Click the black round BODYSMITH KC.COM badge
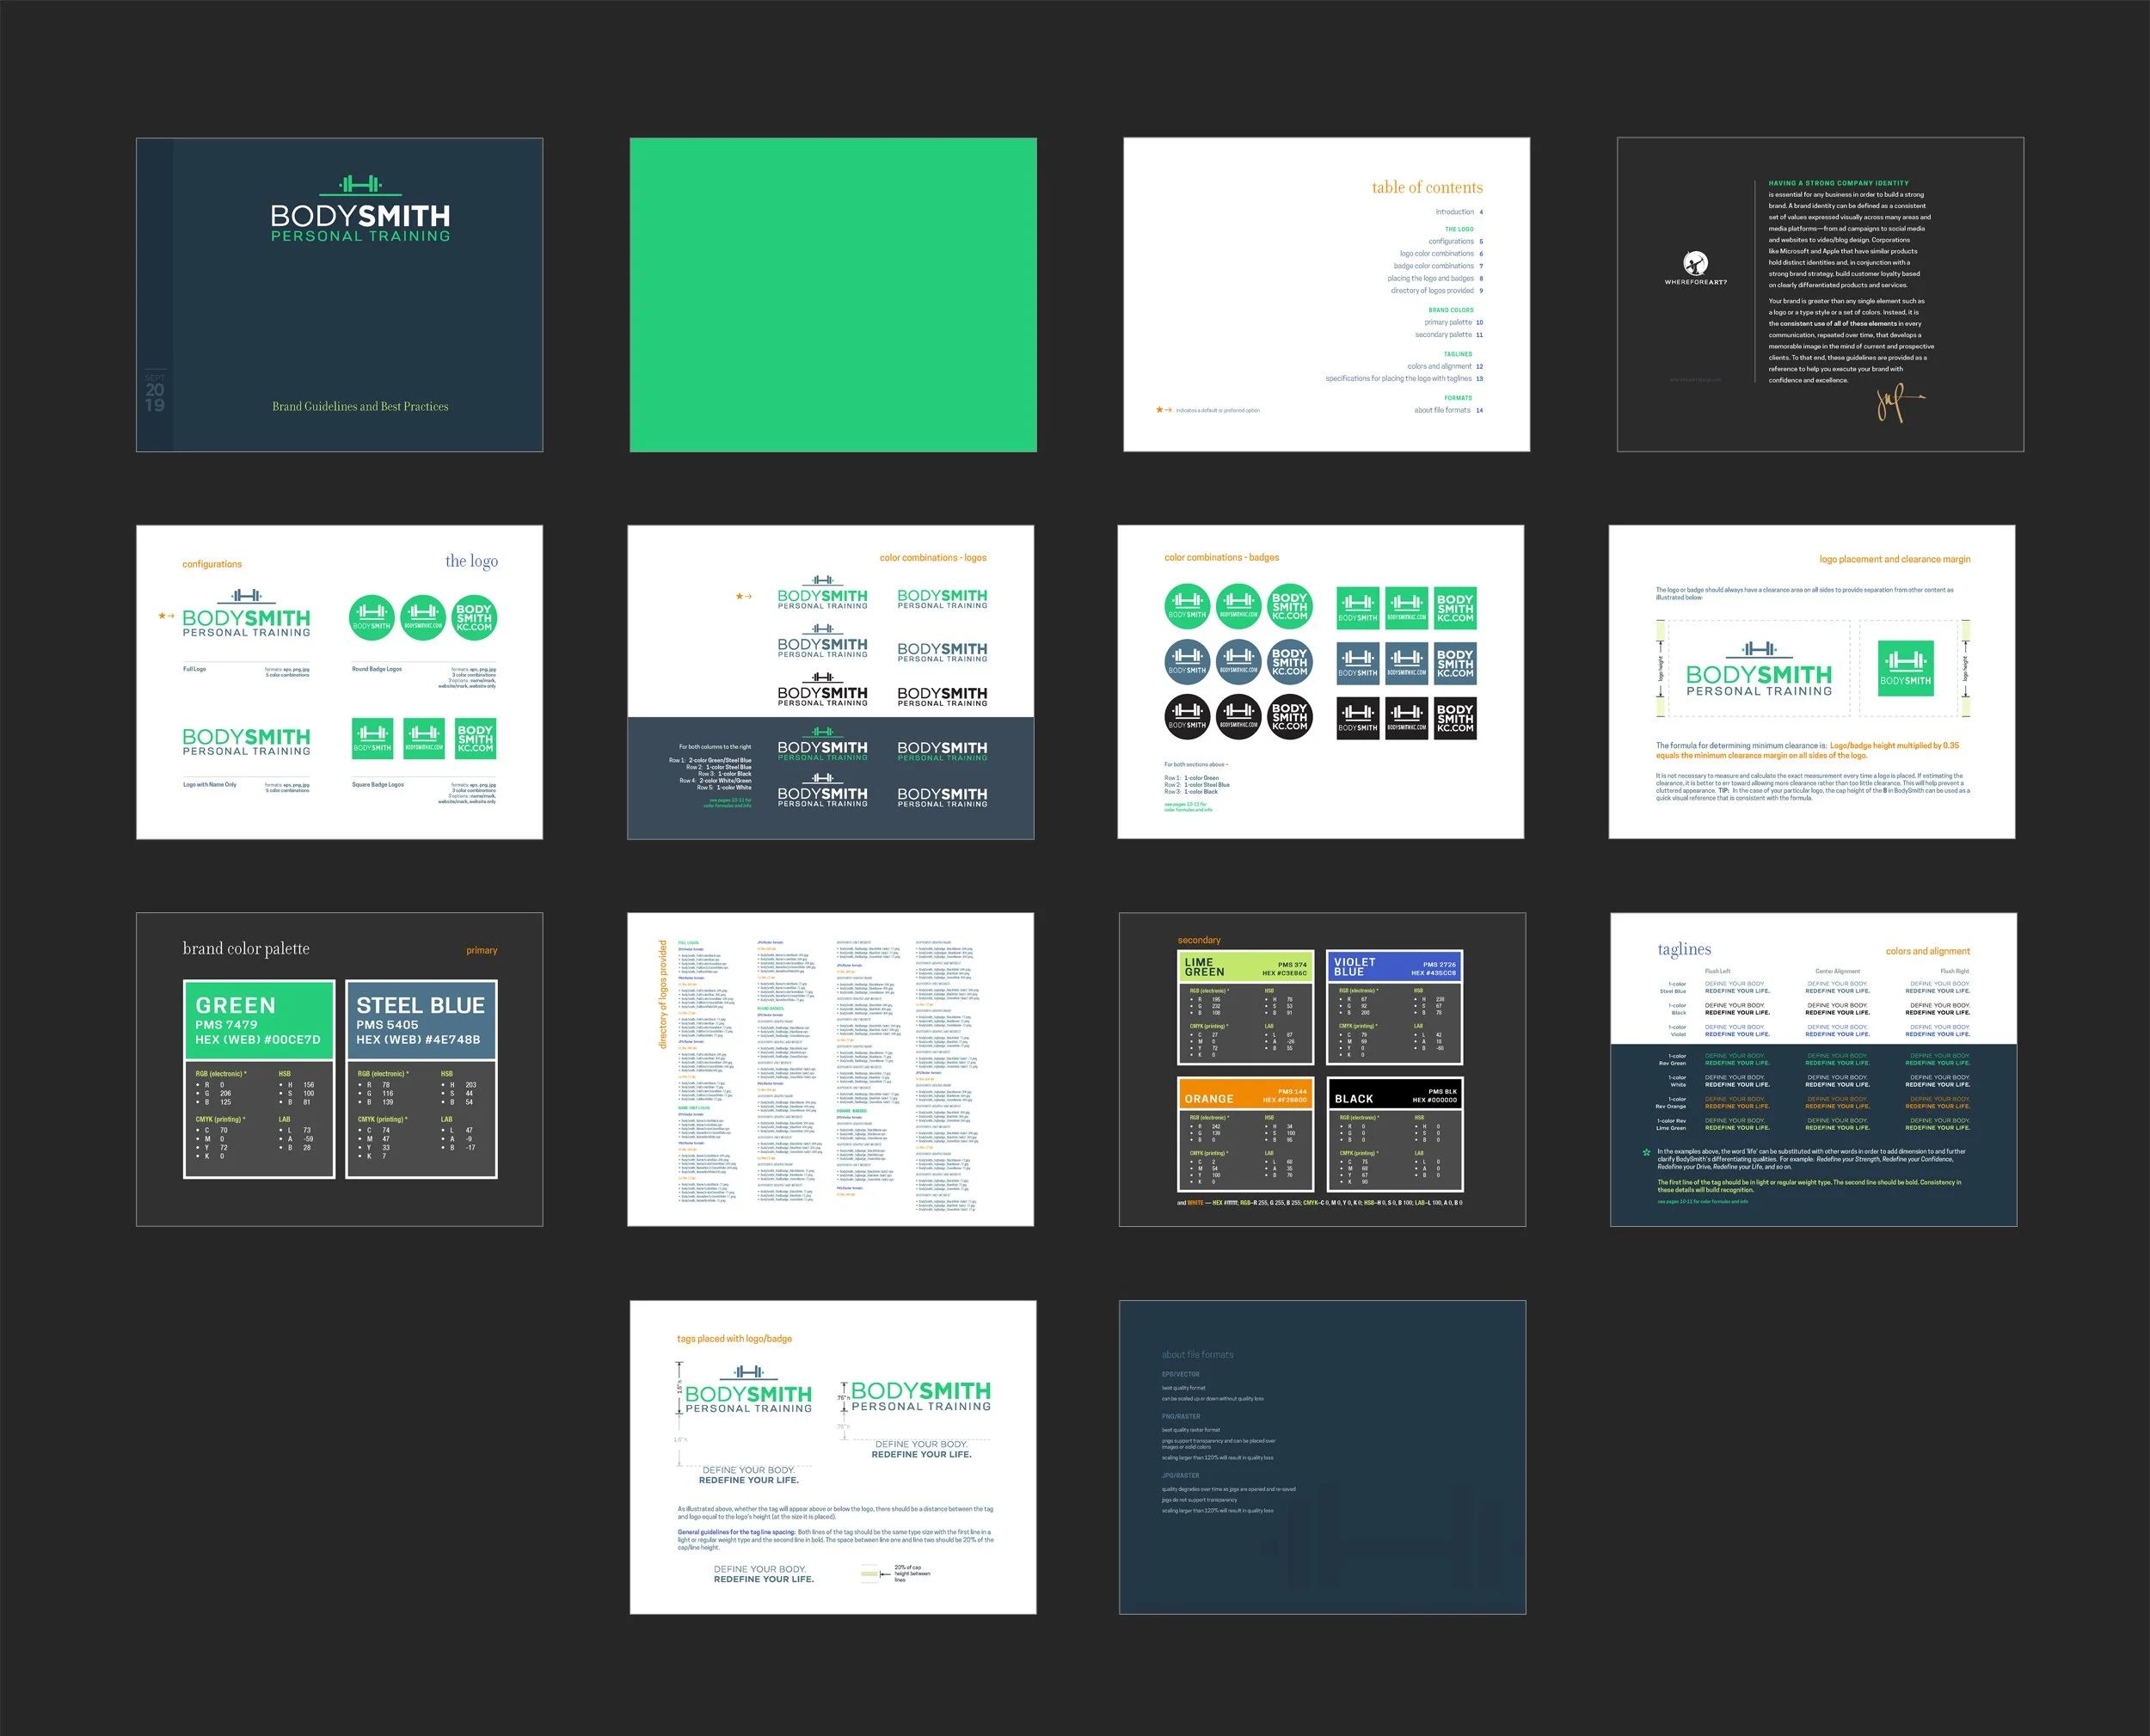This screenshot has width=2150, height=1736. coord(1289,717)
